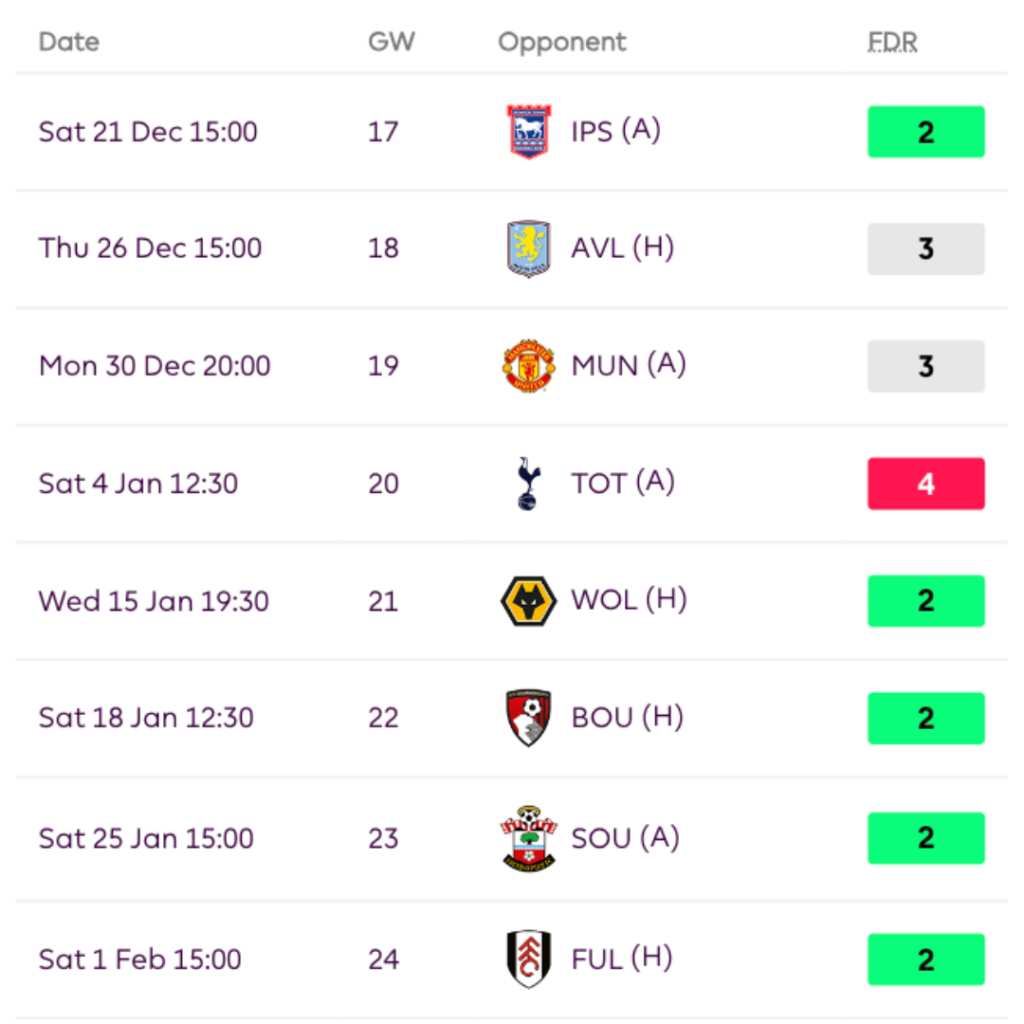Open the Sat 1 Feb 15:00 fixture date

[x=140, y=959]
